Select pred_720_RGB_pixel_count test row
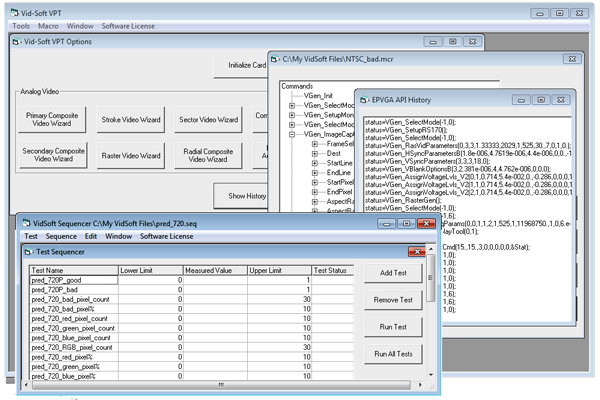Viewport: 600px width, 400px height. (x=191, y=348)
